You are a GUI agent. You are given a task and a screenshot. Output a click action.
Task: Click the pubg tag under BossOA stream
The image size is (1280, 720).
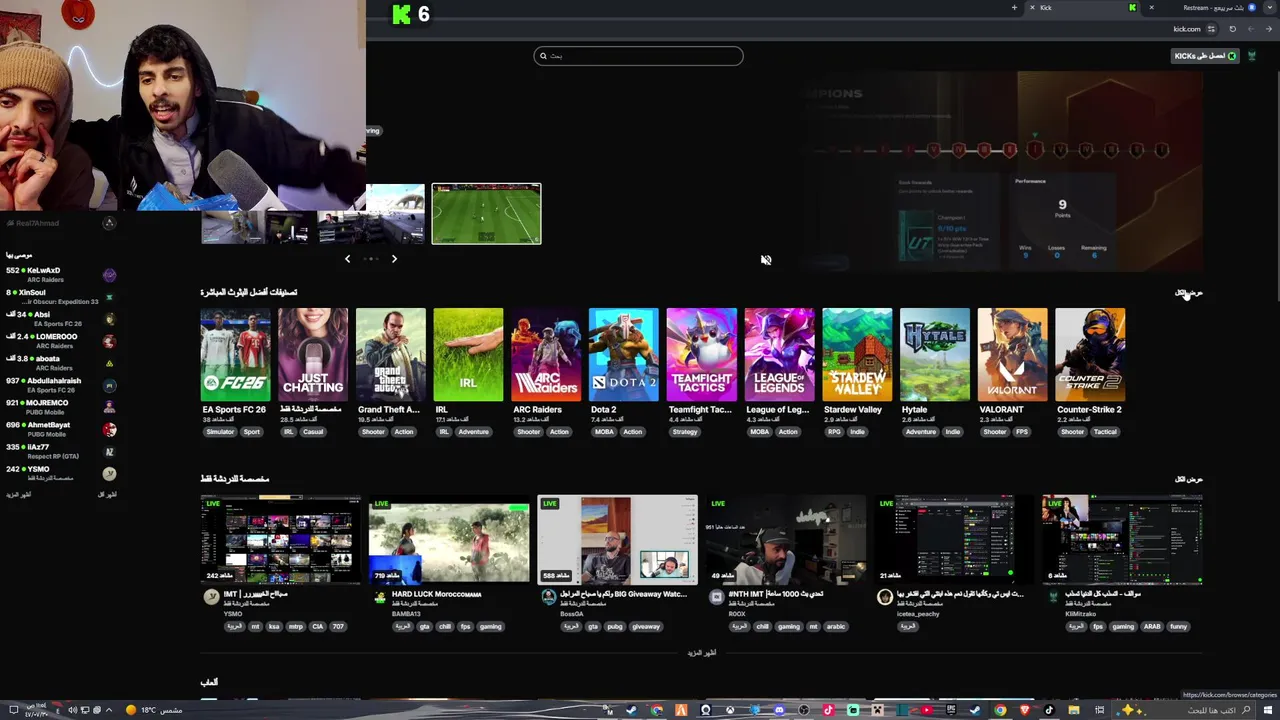(615, 627)
